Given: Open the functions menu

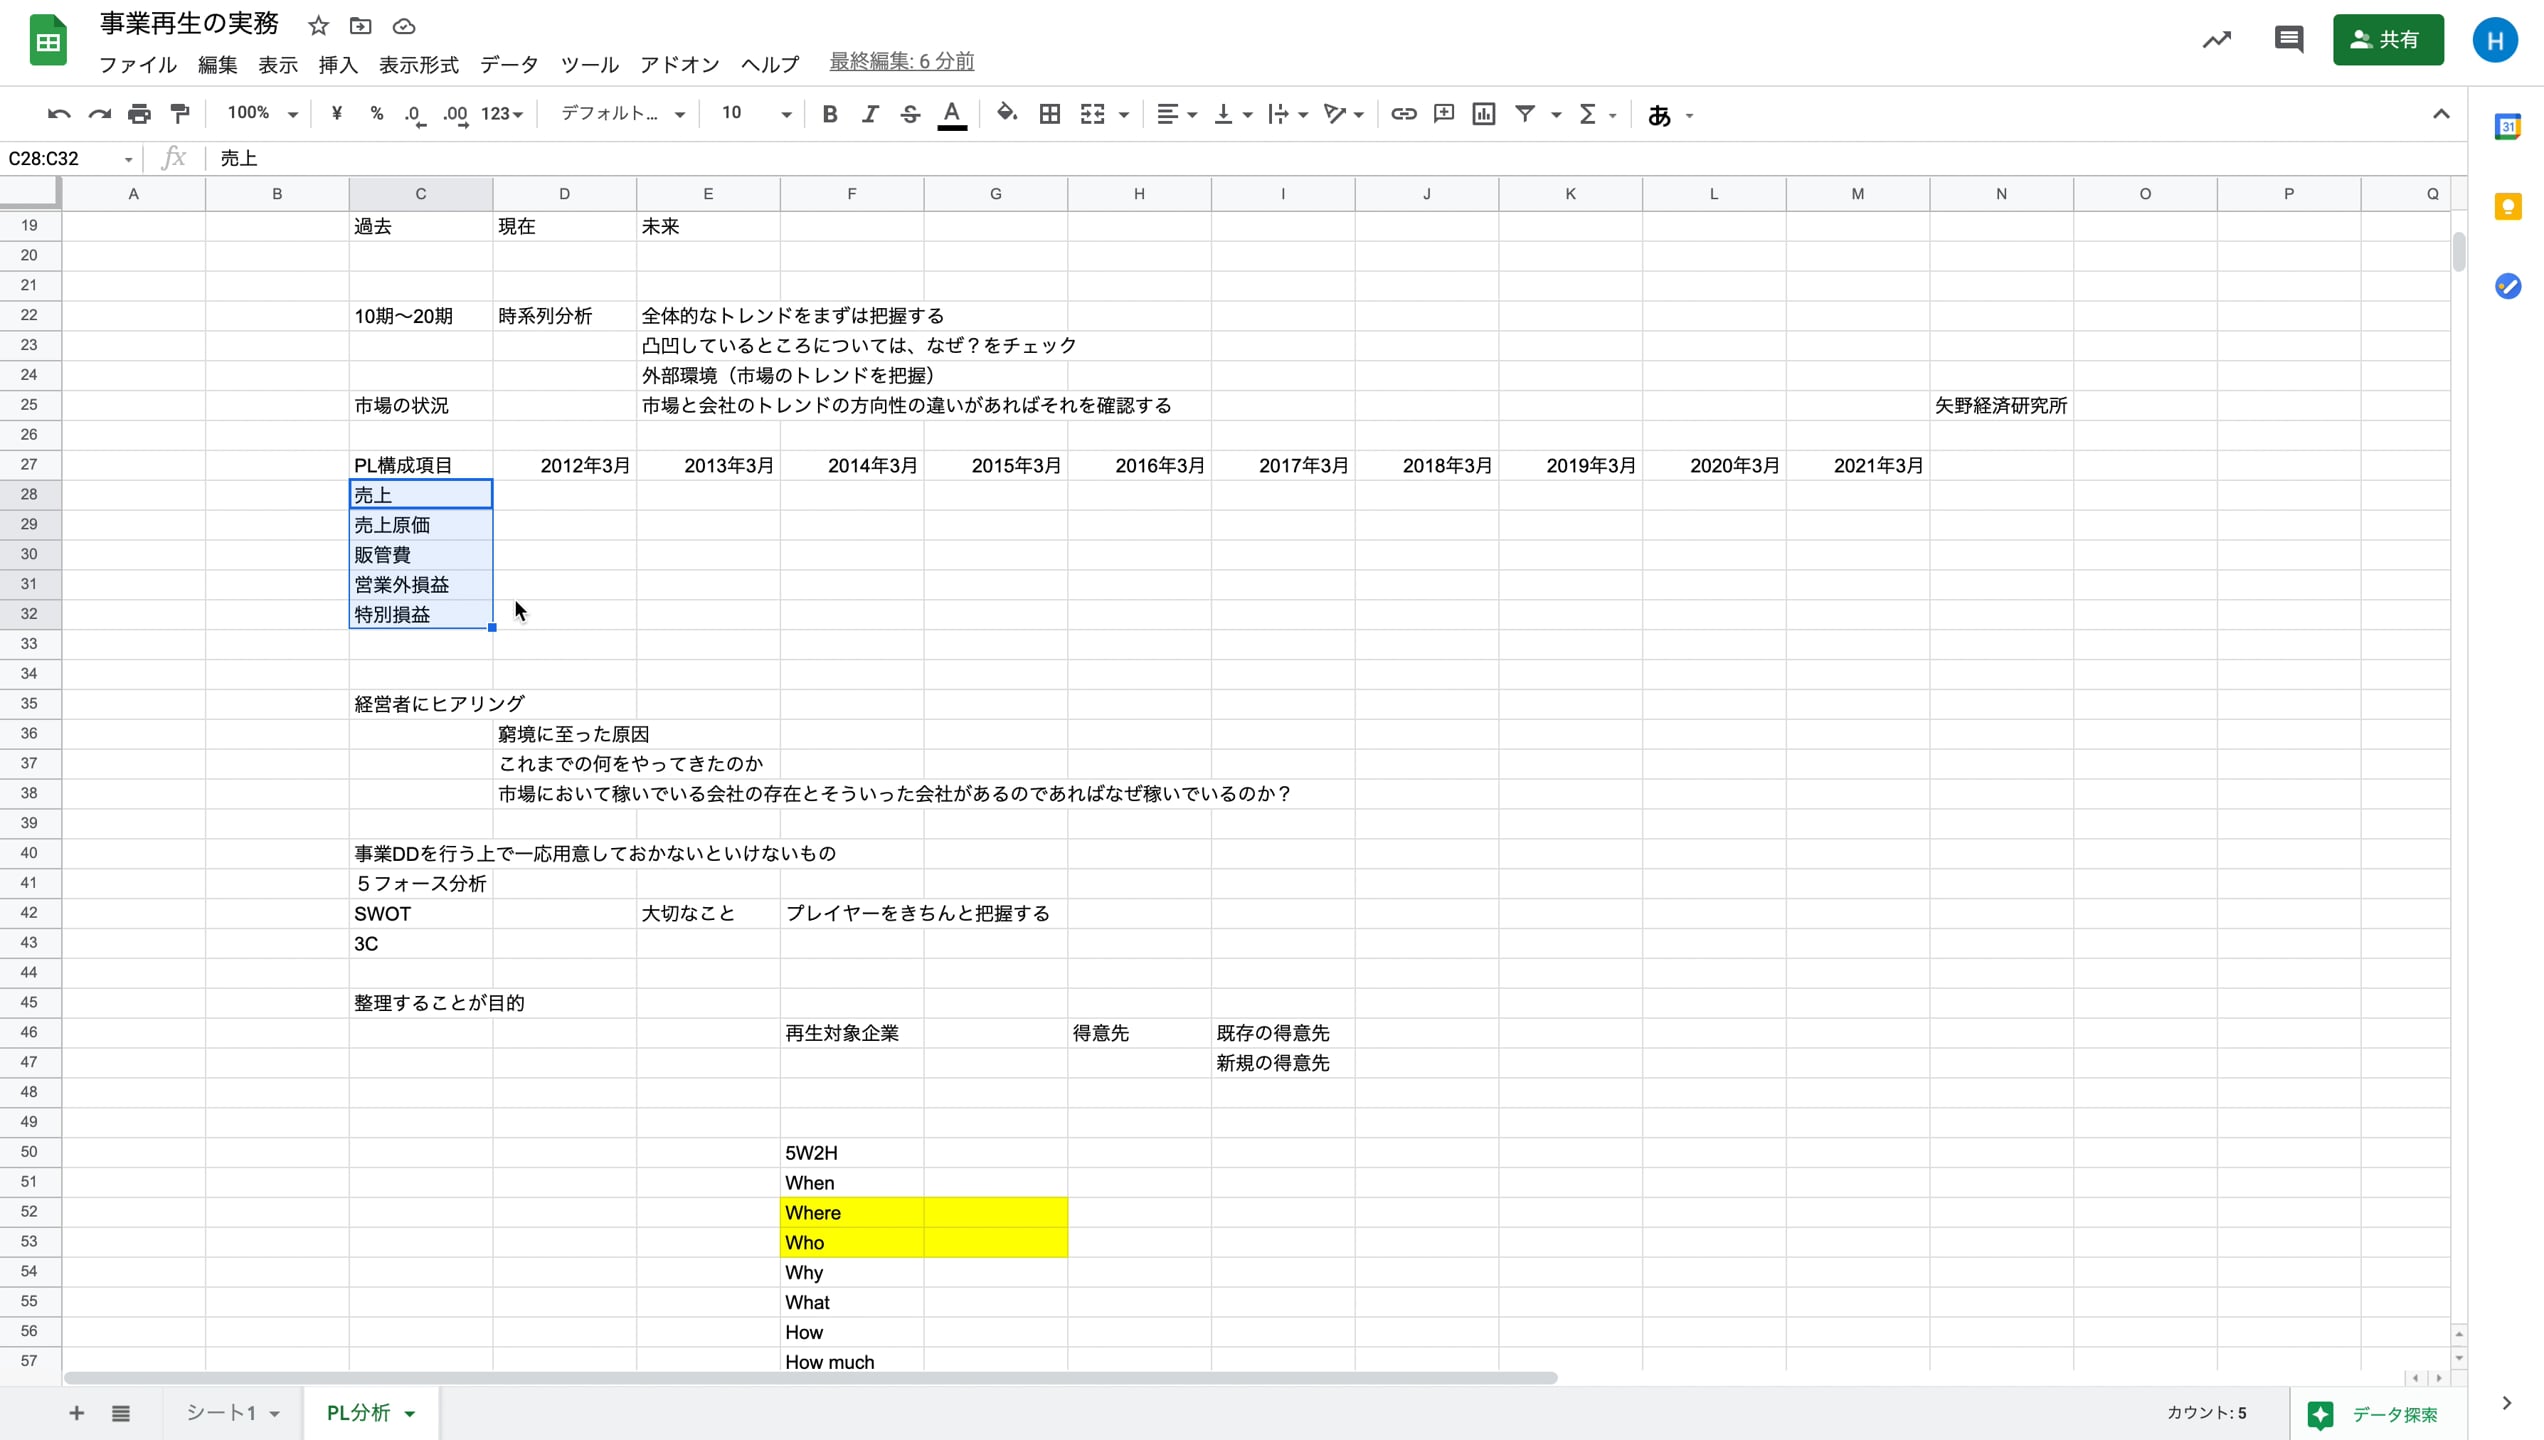Looking at the screenshot, I should tap(1589, 114).
